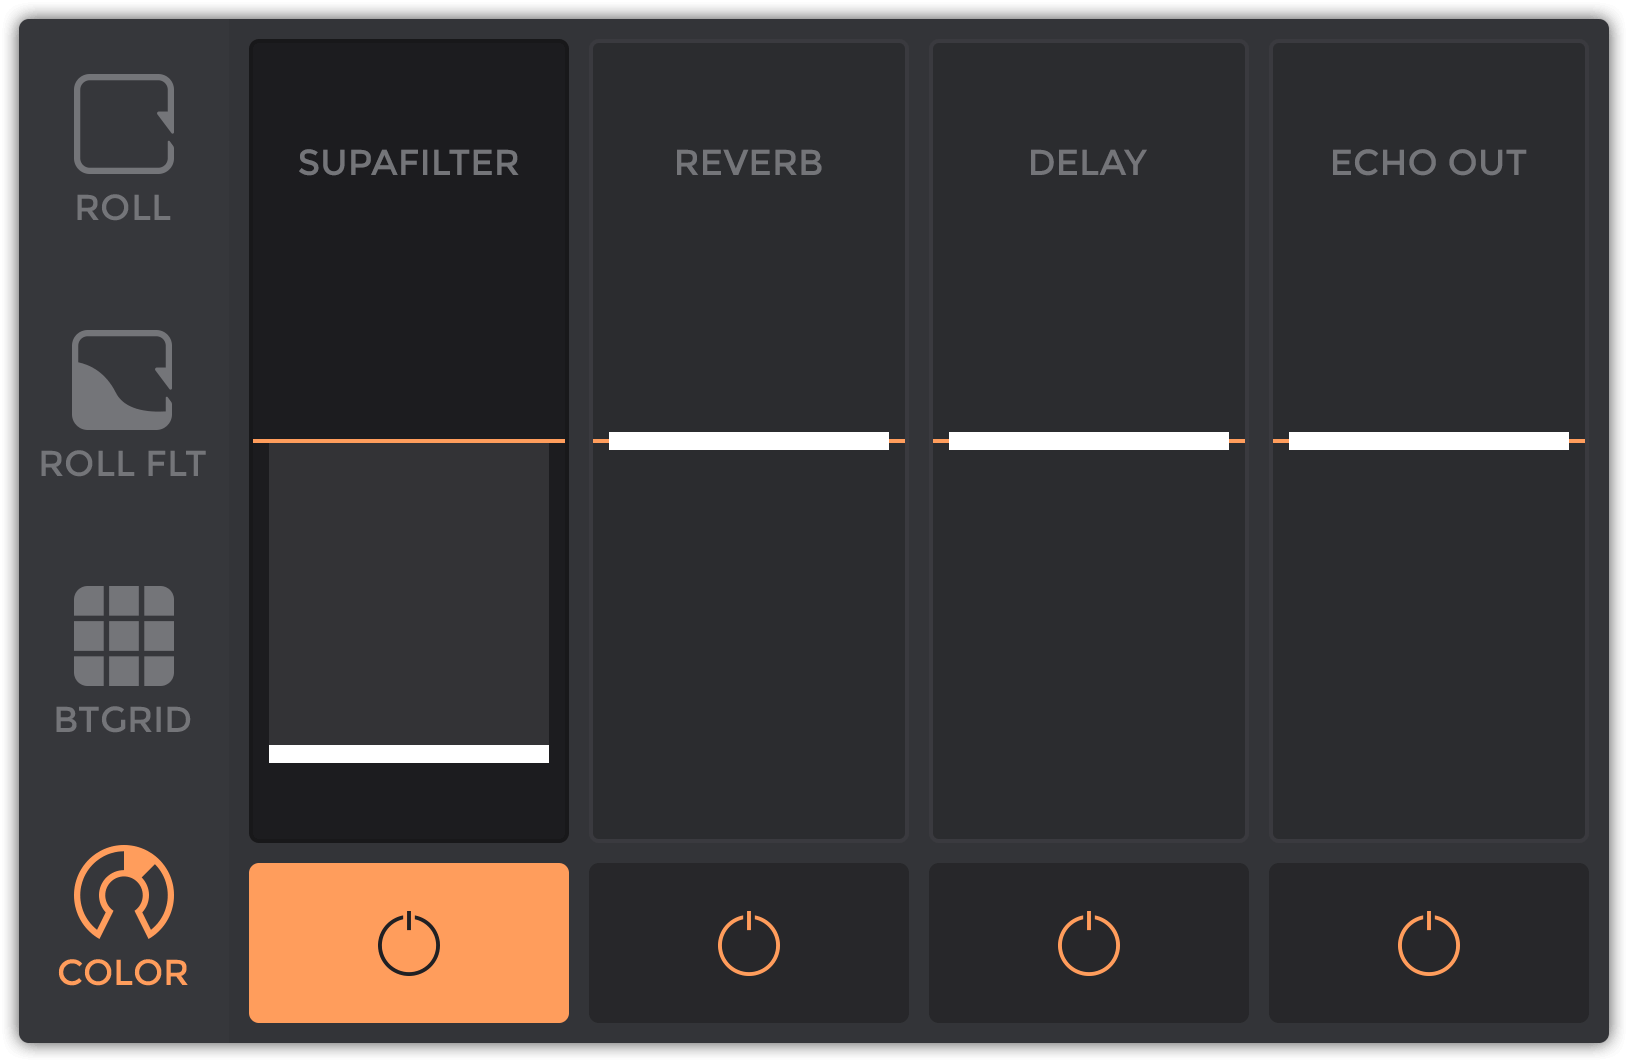This screenshot has height=1062, width=1628.
Task: Open the BTGRID grid icon
Action: coord(124,636)
